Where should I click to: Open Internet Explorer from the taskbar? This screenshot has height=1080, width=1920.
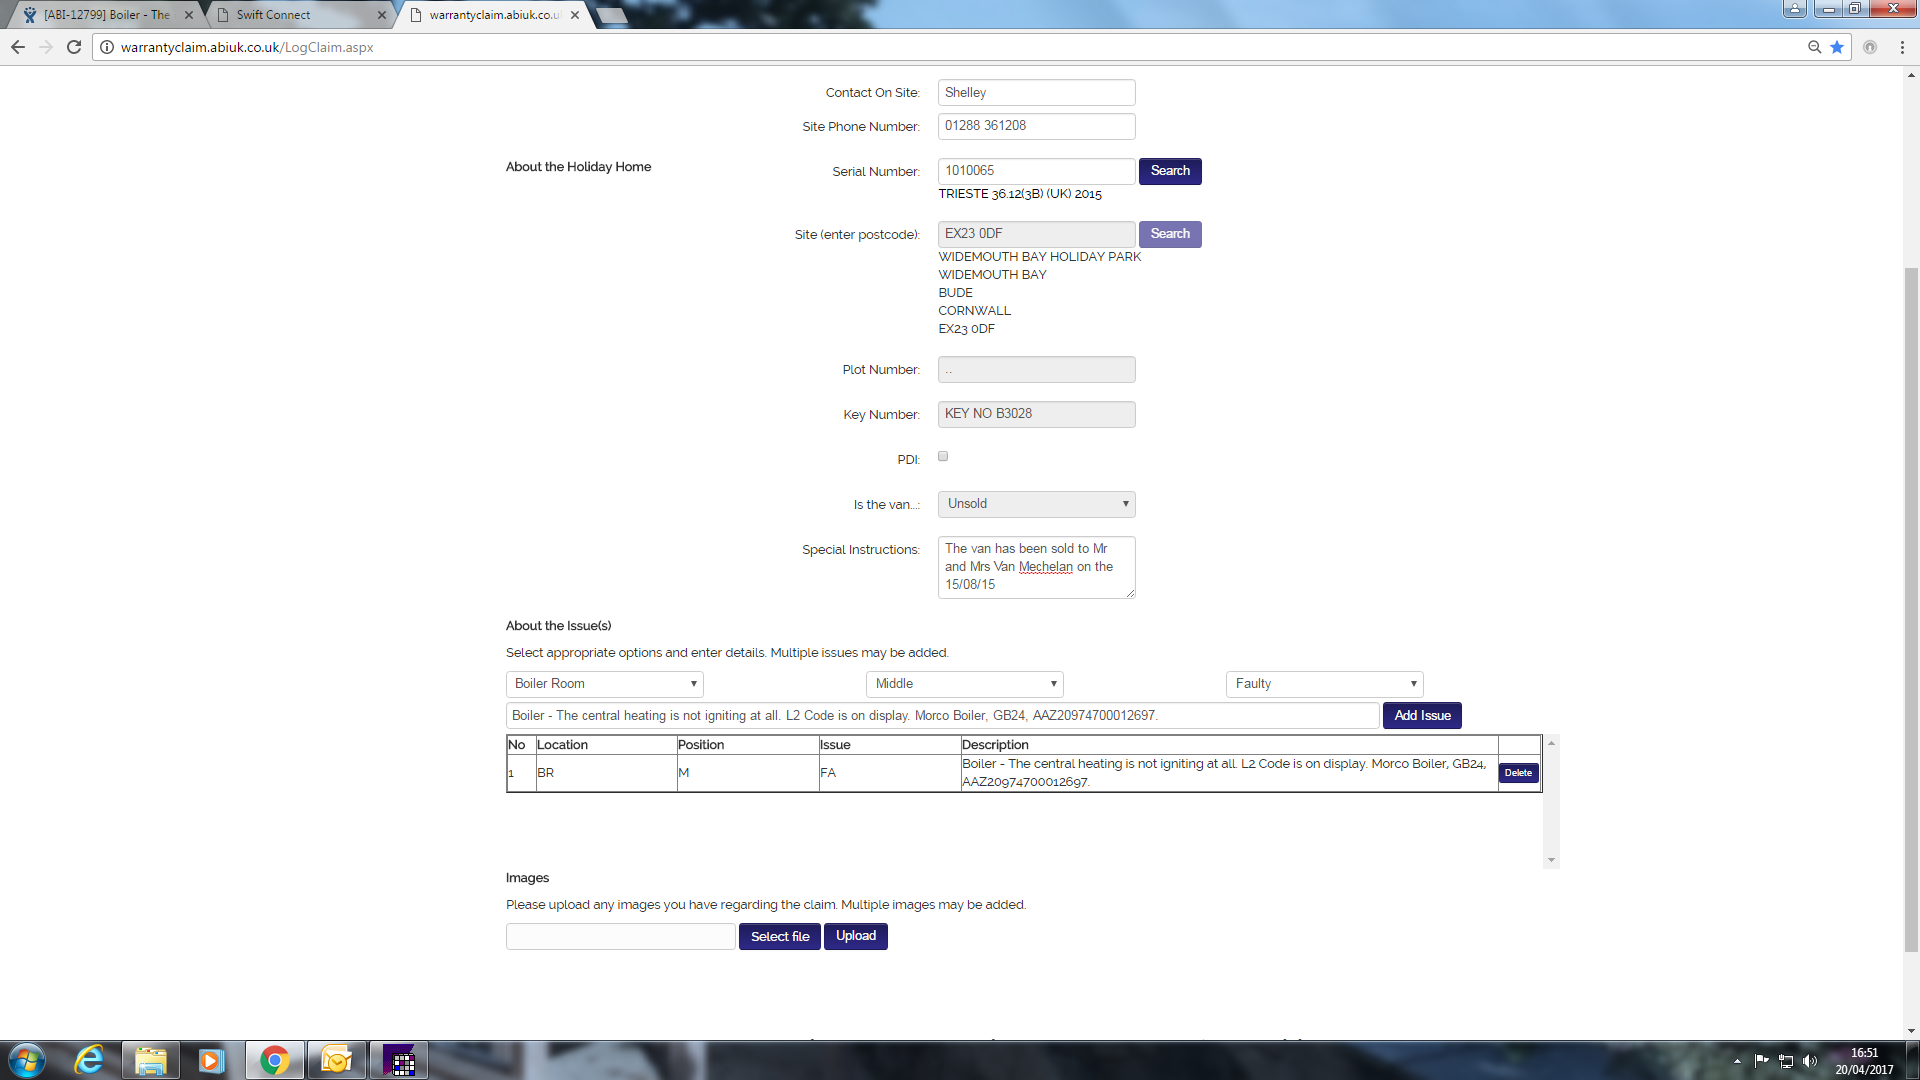[89, 1060]
